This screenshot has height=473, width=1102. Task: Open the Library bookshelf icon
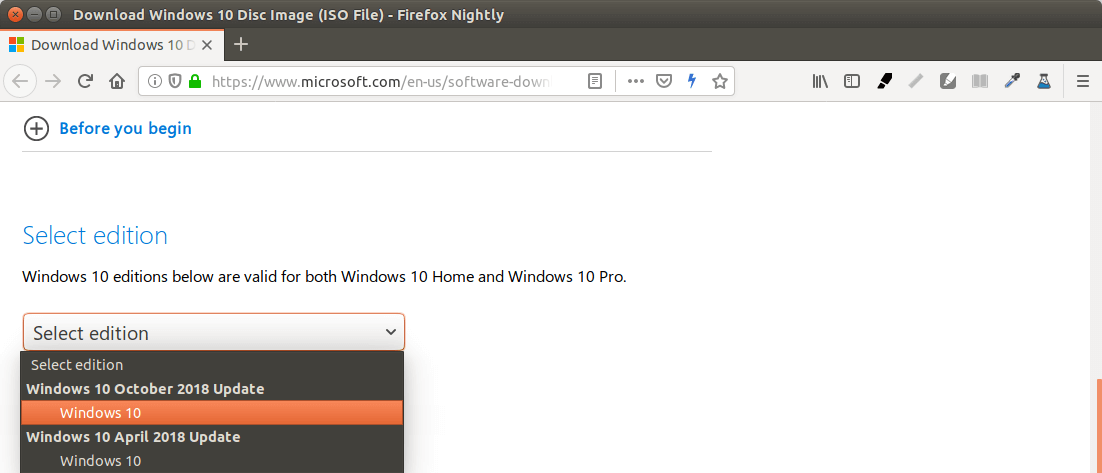820,81
